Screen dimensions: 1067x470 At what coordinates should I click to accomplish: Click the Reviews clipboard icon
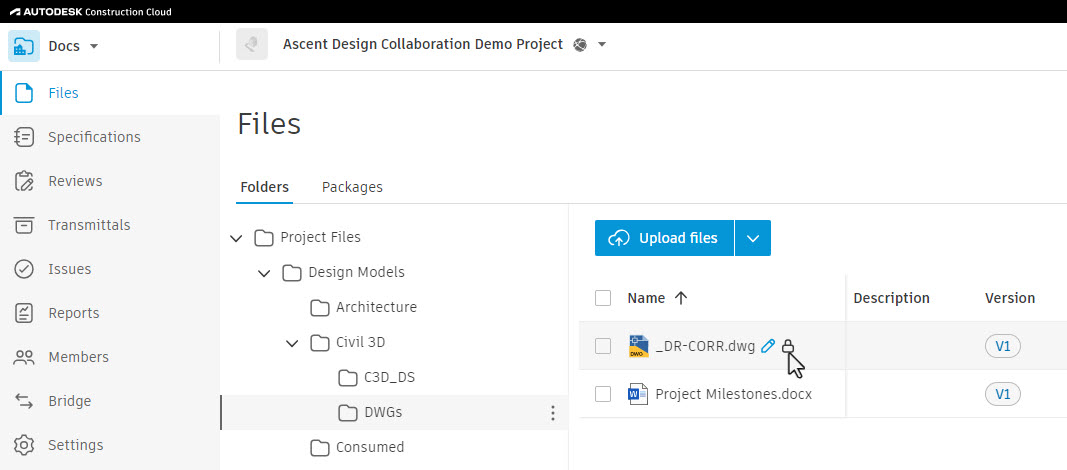click(x=24, y=181)
